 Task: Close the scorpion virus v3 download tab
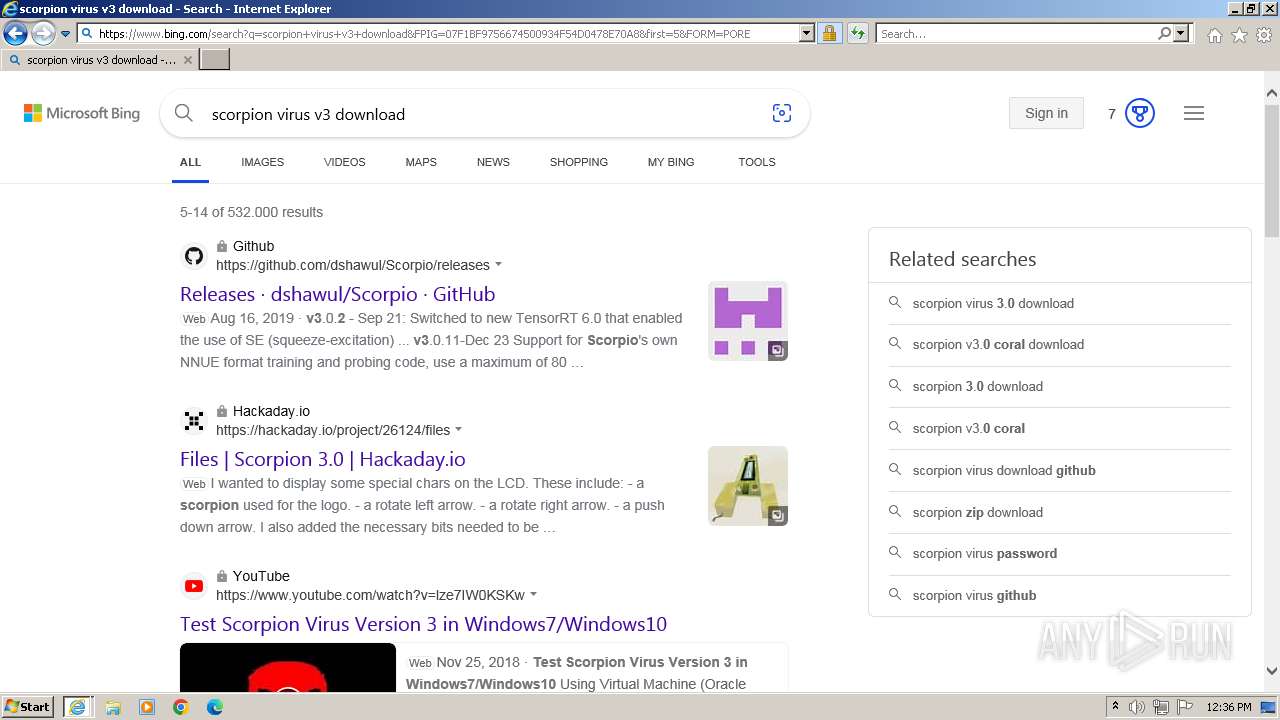[x=187, y=60]
